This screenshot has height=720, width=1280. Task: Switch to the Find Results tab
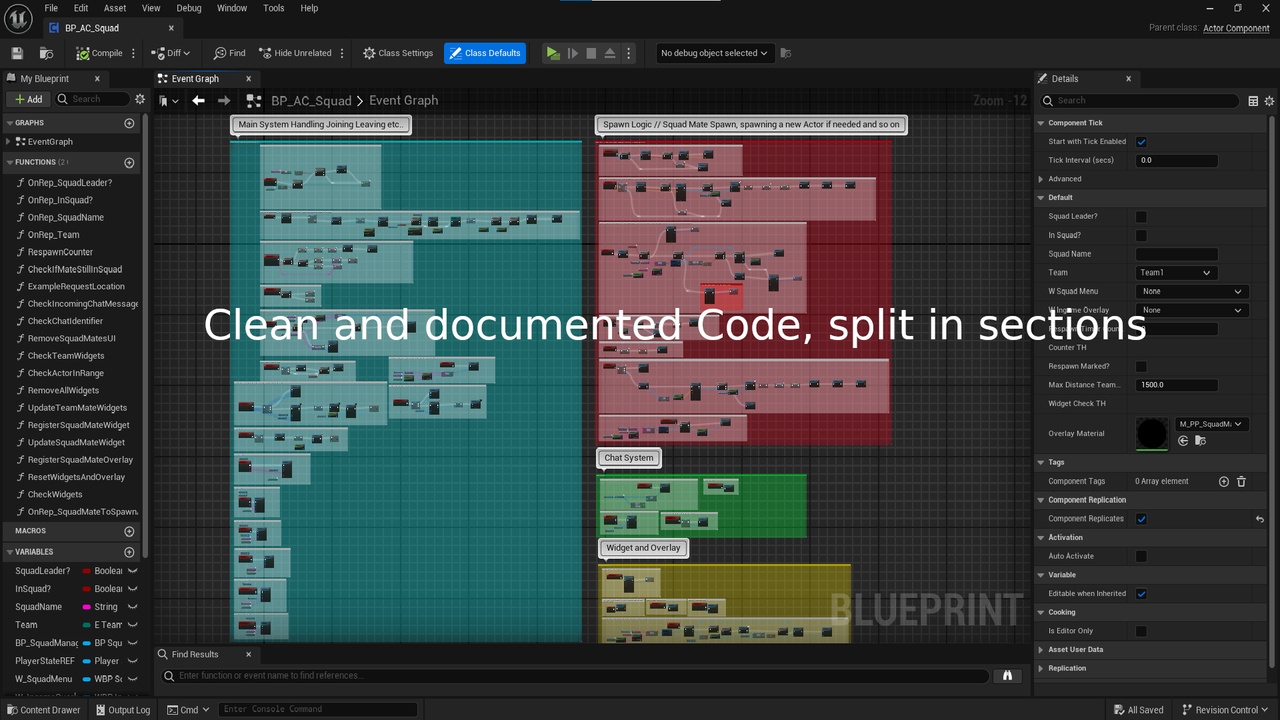coord(195,654)
